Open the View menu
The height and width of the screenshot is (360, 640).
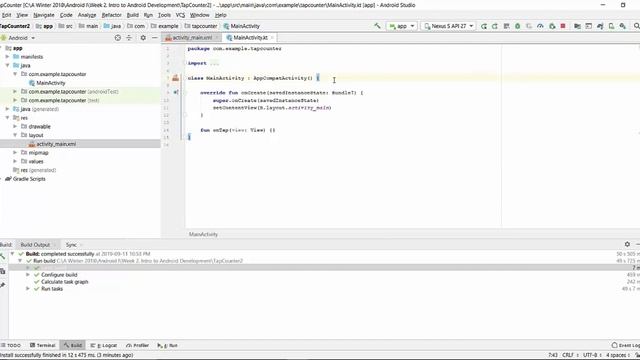tap(22, 15)
